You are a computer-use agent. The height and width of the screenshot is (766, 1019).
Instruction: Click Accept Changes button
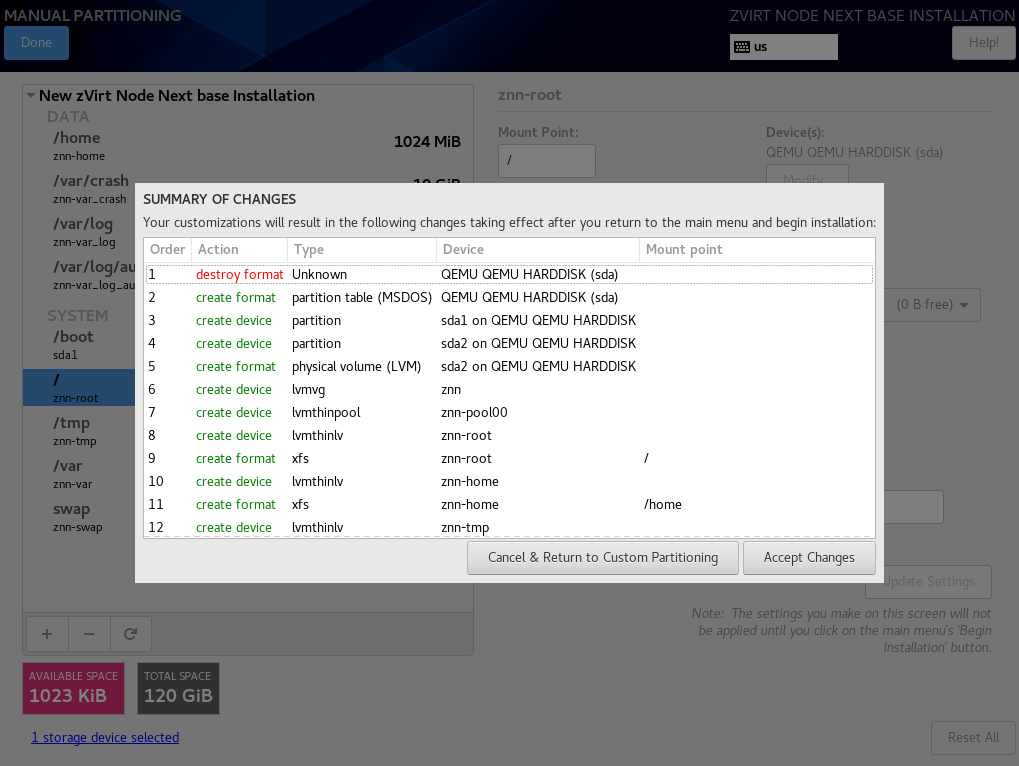point(809,558)
